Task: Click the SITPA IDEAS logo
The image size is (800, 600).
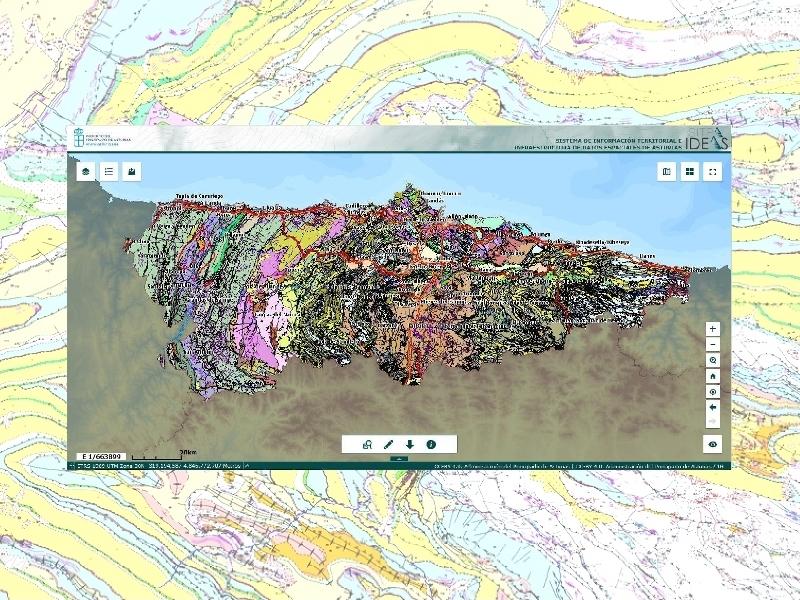Action: tap(707, 139)
